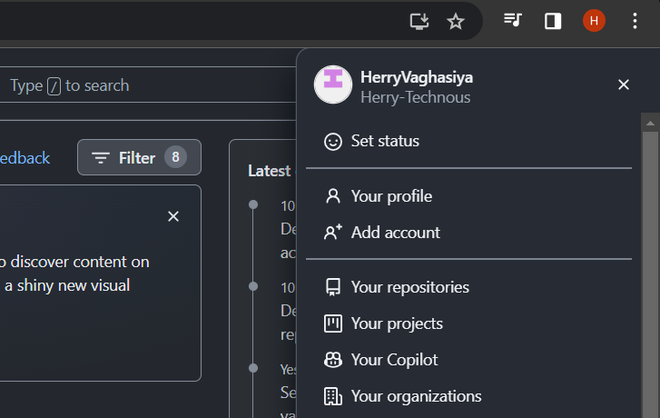Click the Your repositories book icon
This screenshot has width=660, height=418.
click(333, 287)
